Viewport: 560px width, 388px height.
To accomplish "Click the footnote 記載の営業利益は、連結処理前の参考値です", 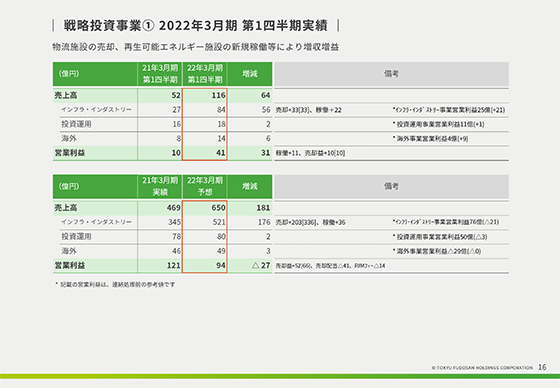I will [115, 285].
